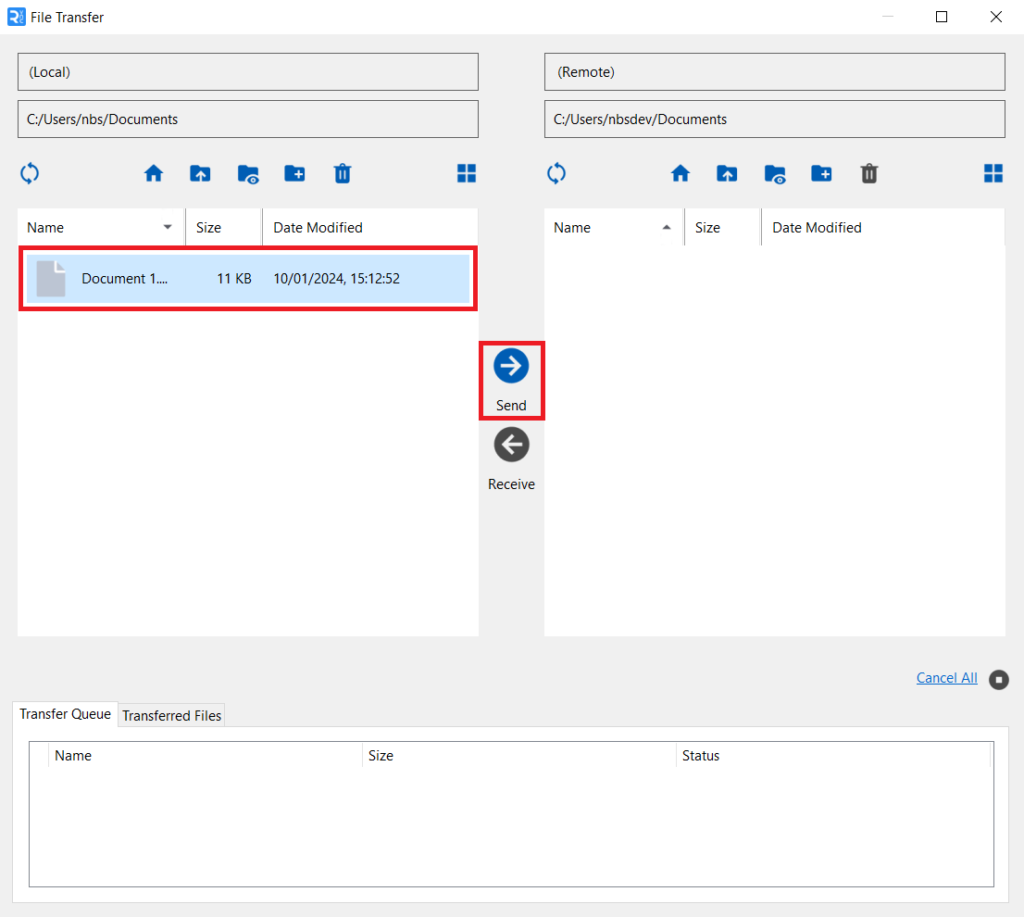Screen dimensions: 1024x917
Task: Delete selected item in local pane
Action: pyautogui.click(x=342, y=174)
